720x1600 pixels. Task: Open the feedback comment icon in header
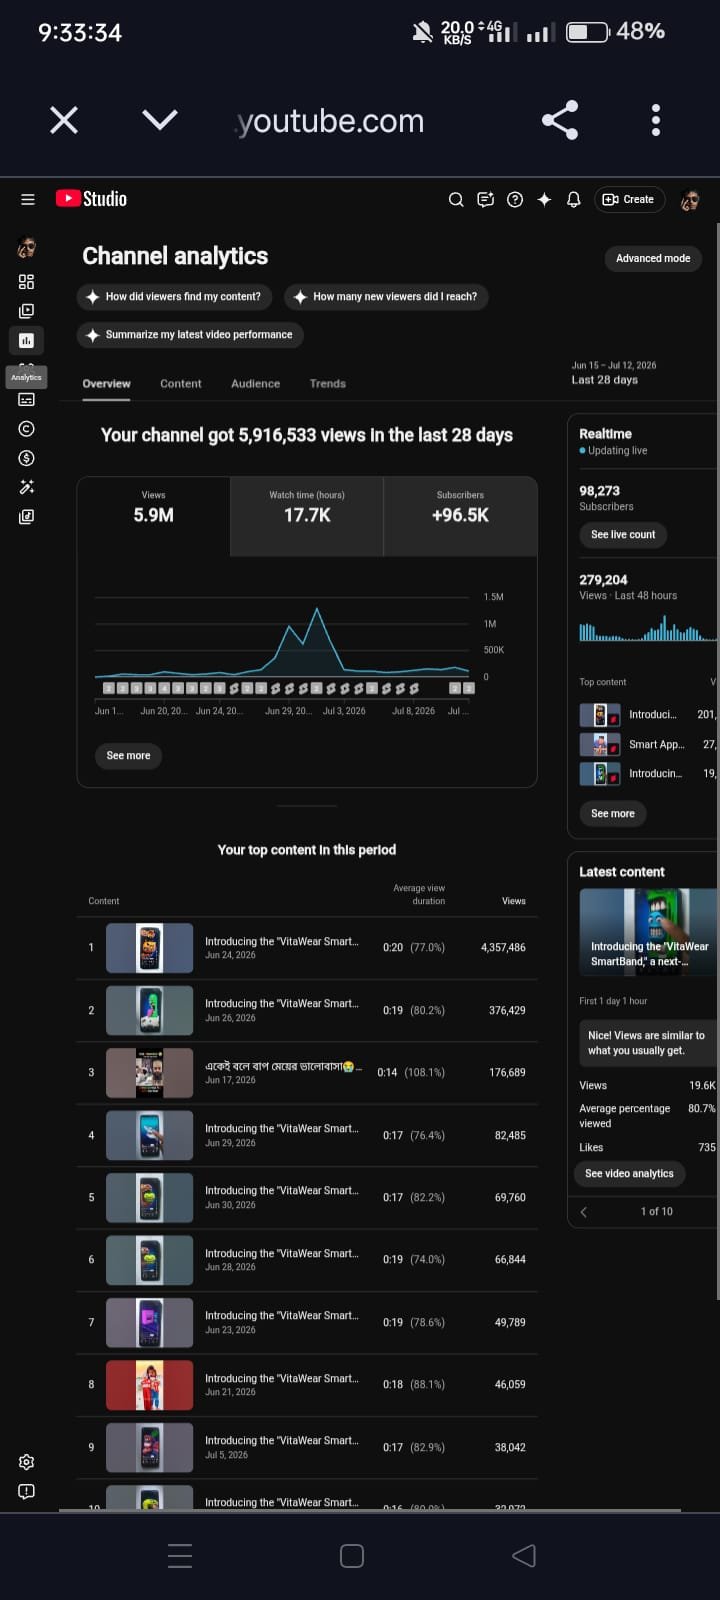(485, 199)
